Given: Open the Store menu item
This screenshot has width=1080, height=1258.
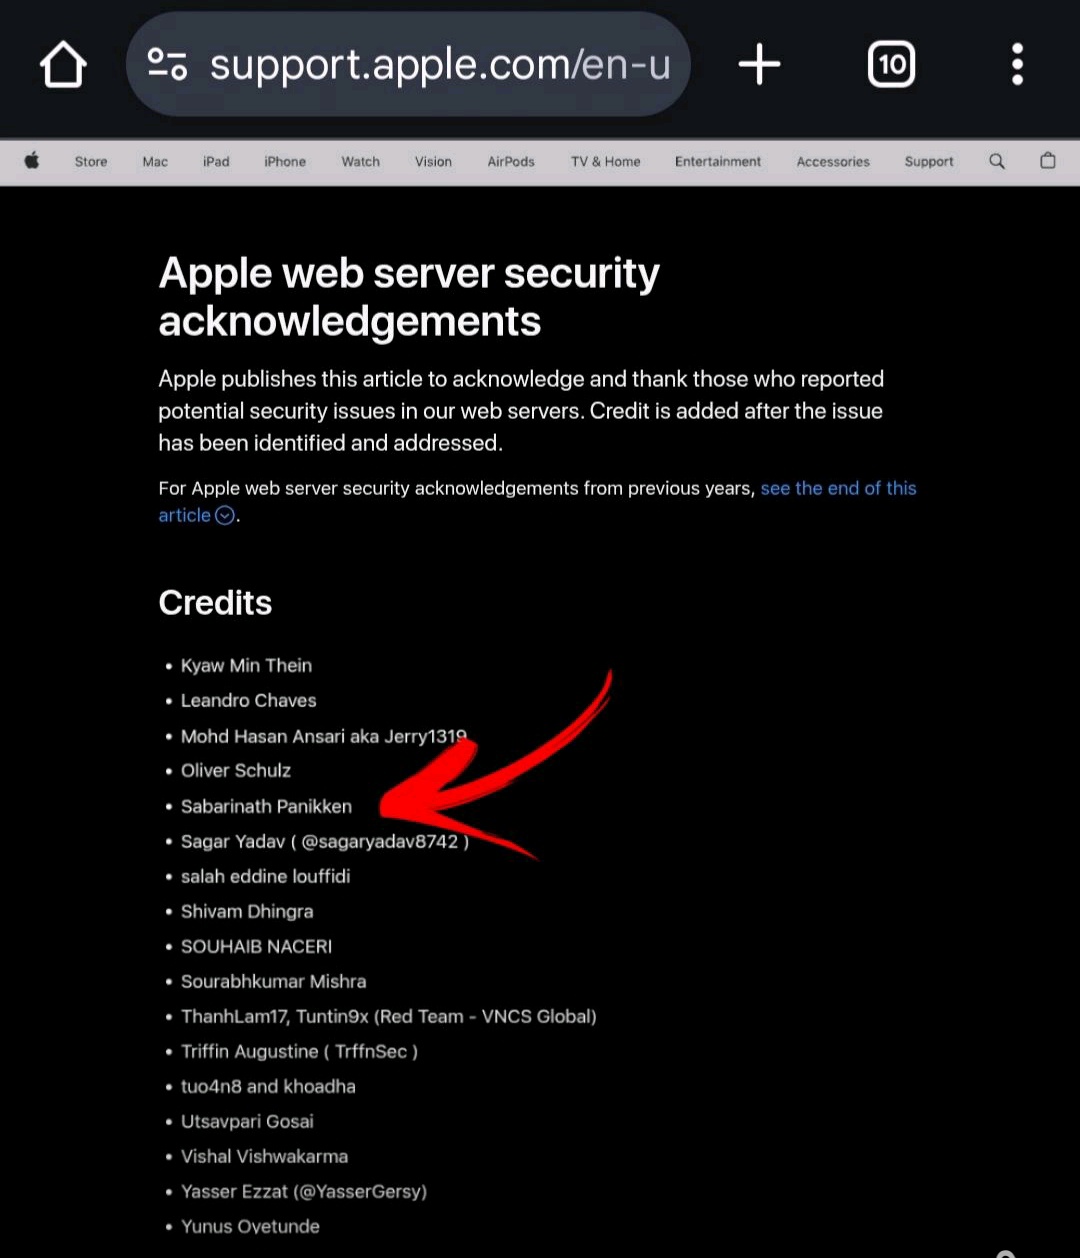Looking at the screenshot, I should [91, 162].
